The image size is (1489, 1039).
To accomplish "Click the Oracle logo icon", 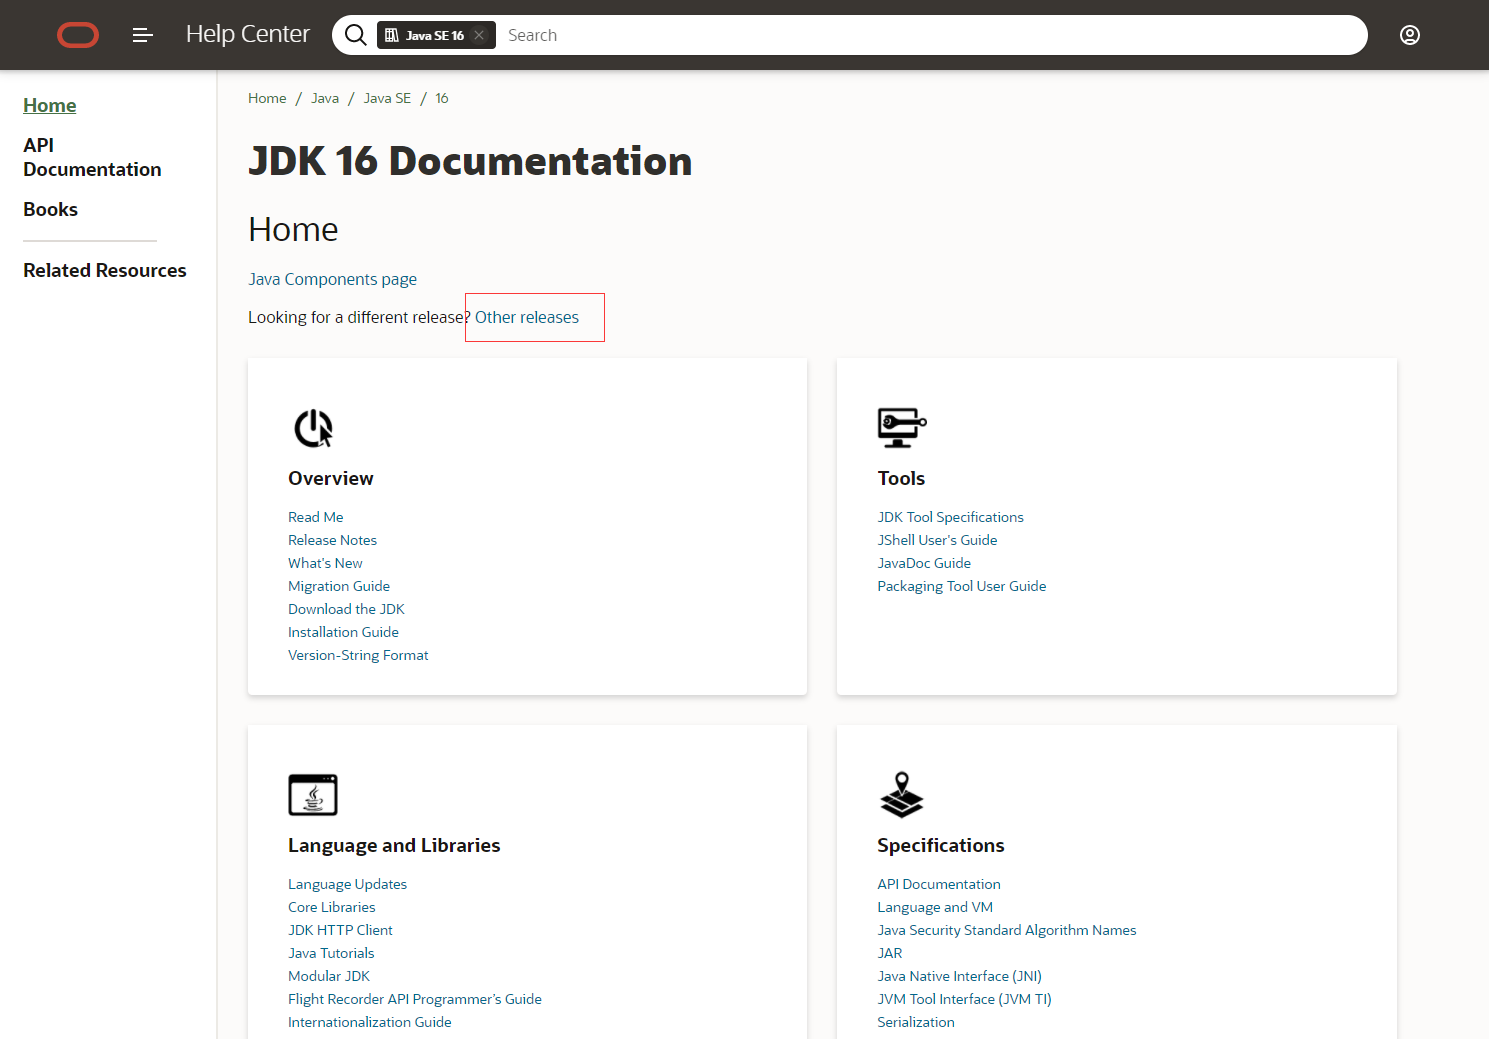I will click(78, 35).
